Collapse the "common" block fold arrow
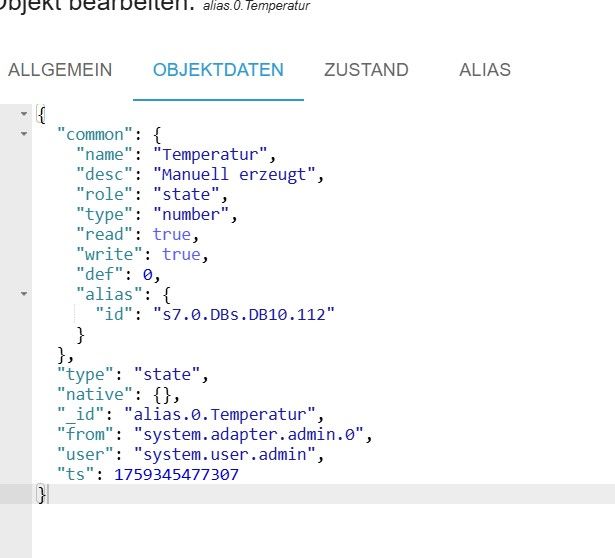This screenshot has width=615, height=558. (x=23, y=134)
